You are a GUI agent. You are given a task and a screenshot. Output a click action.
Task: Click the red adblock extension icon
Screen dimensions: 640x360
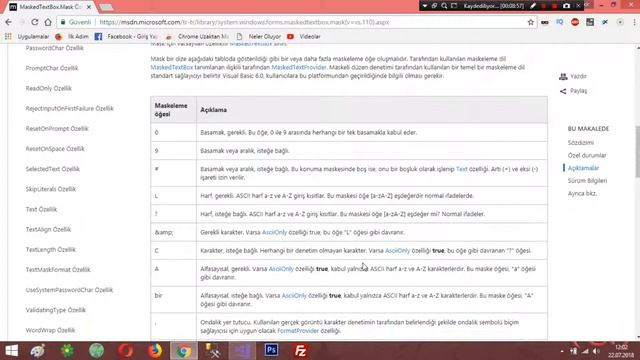[575, 22]
